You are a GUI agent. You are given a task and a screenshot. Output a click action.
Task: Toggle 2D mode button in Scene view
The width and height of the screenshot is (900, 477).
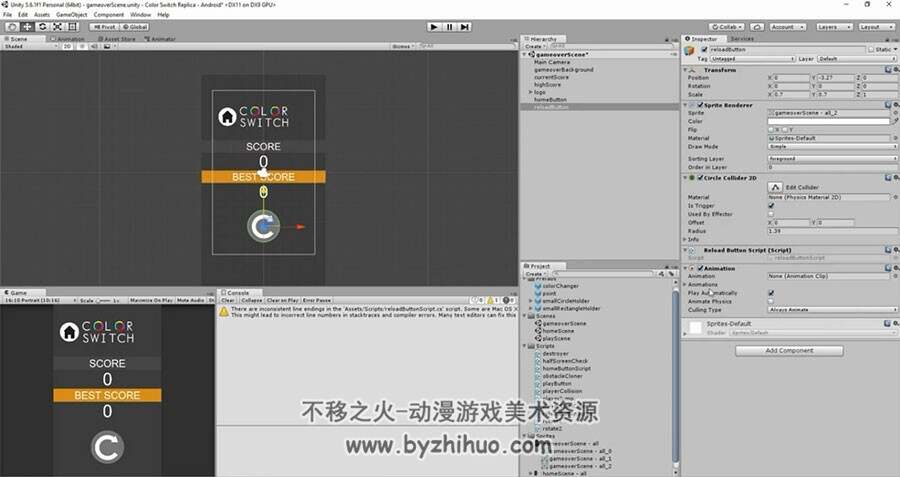pyautogui.click(x=67, y=46)
